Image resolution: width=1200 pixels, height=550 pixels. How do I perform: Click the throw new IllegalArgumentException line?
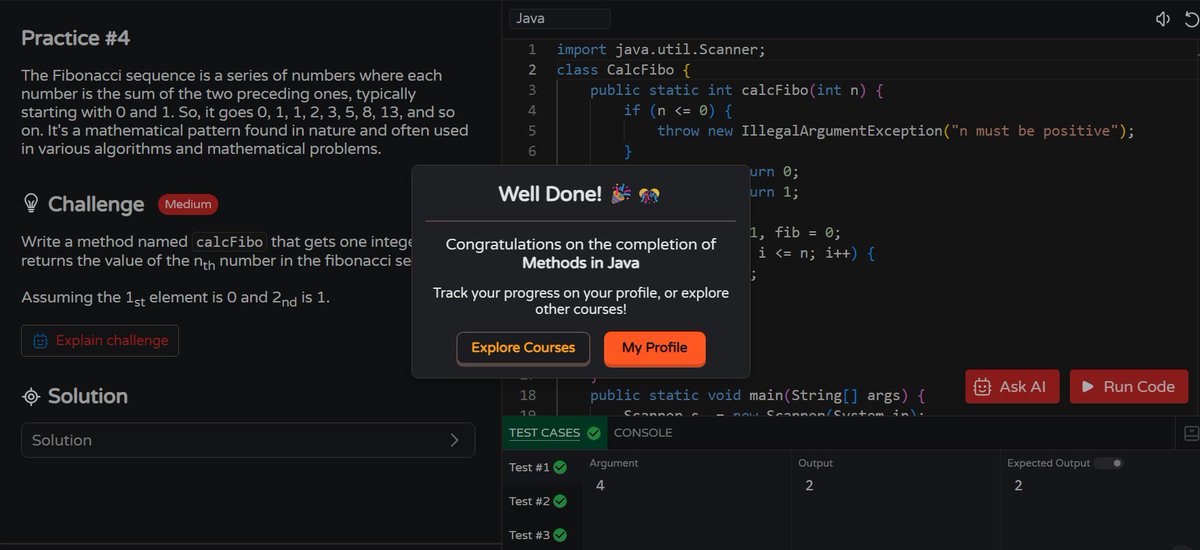click(x=896, y=131)
